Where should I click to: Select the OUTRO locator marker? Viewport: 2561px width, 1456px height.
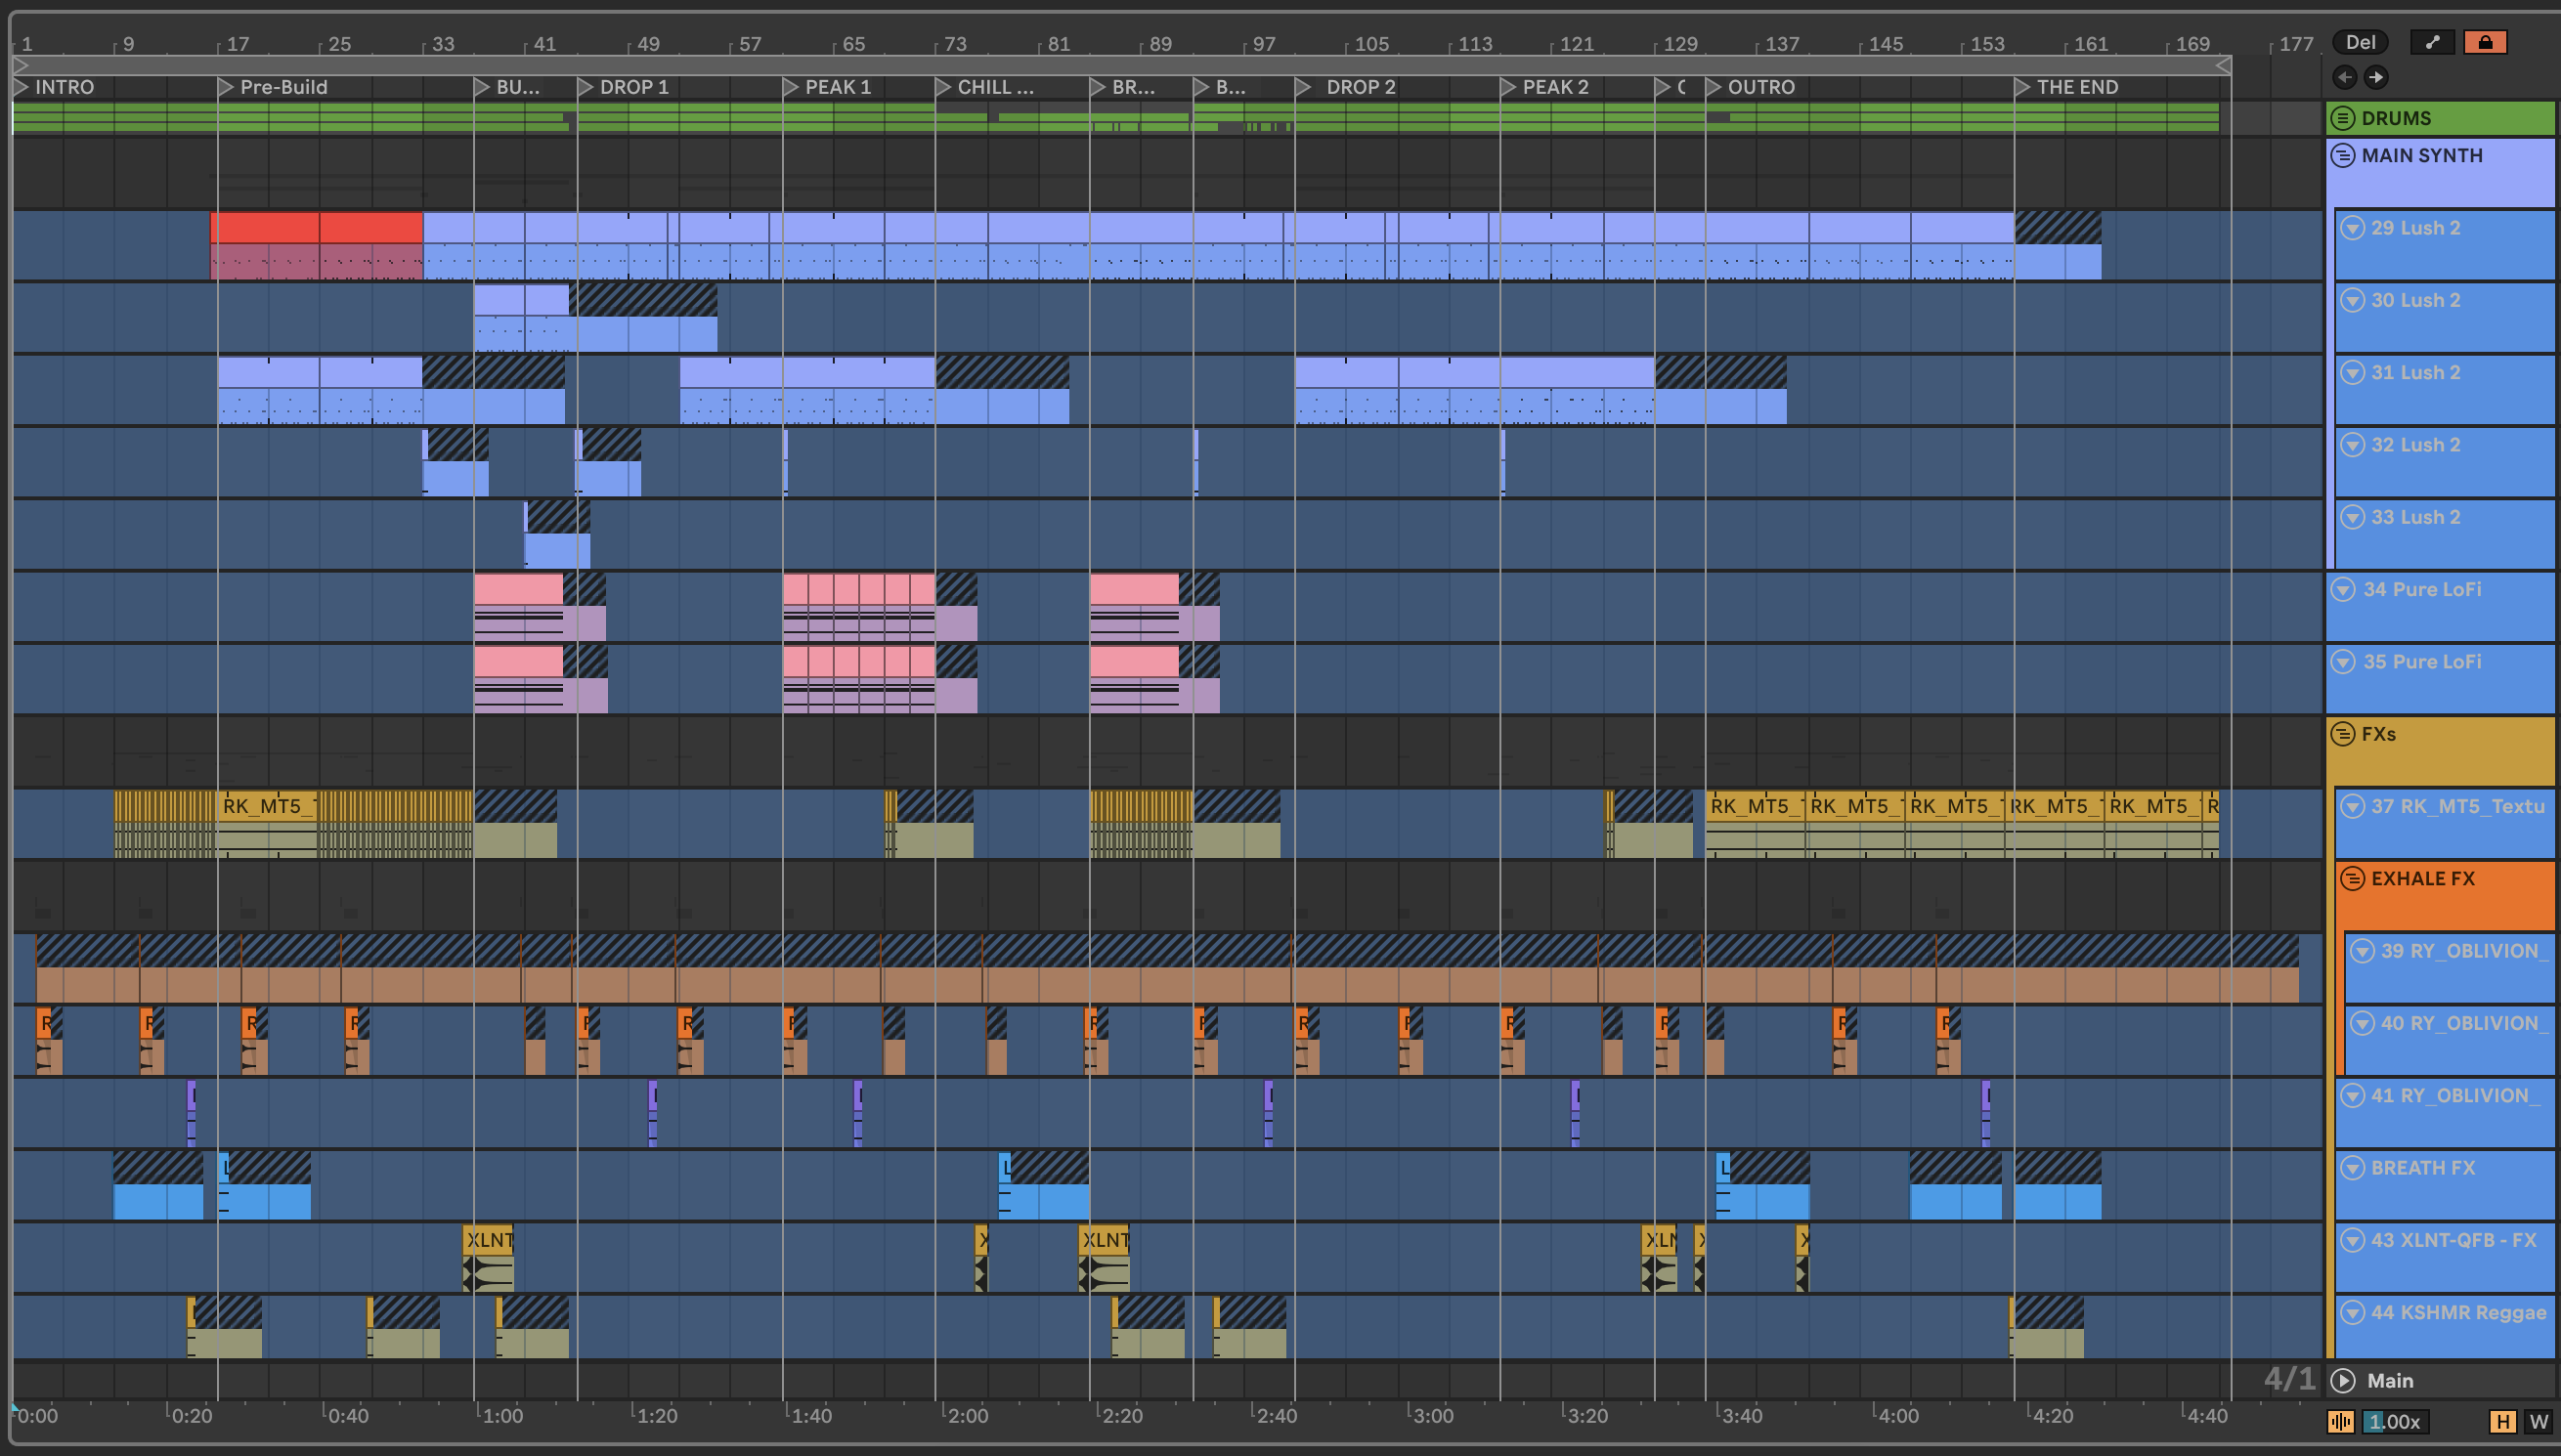point(1714,87)
